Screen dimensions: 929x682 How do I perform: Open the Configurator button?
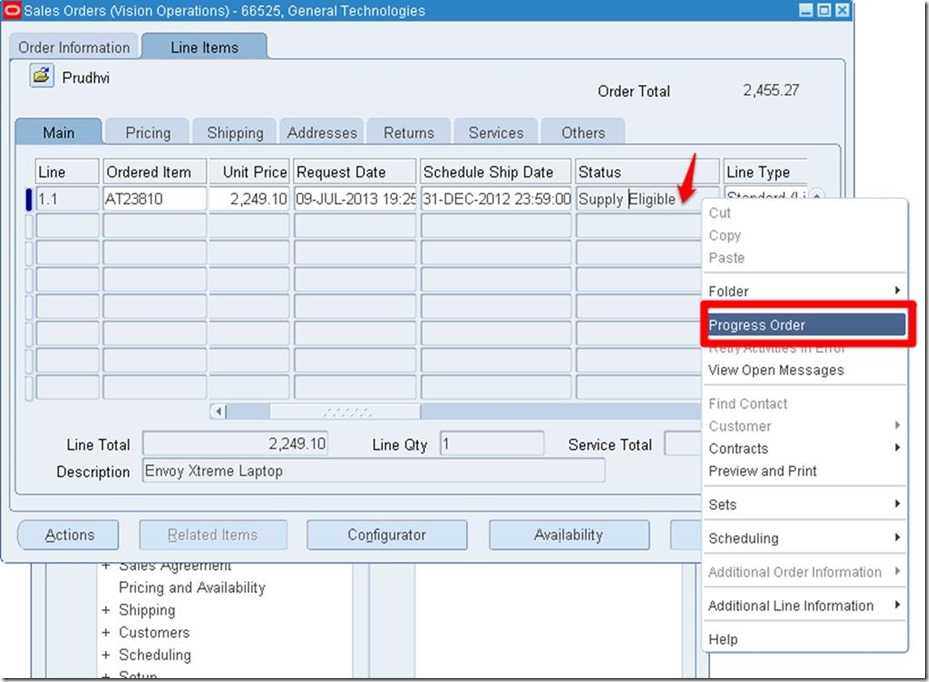tap(386, 535)
